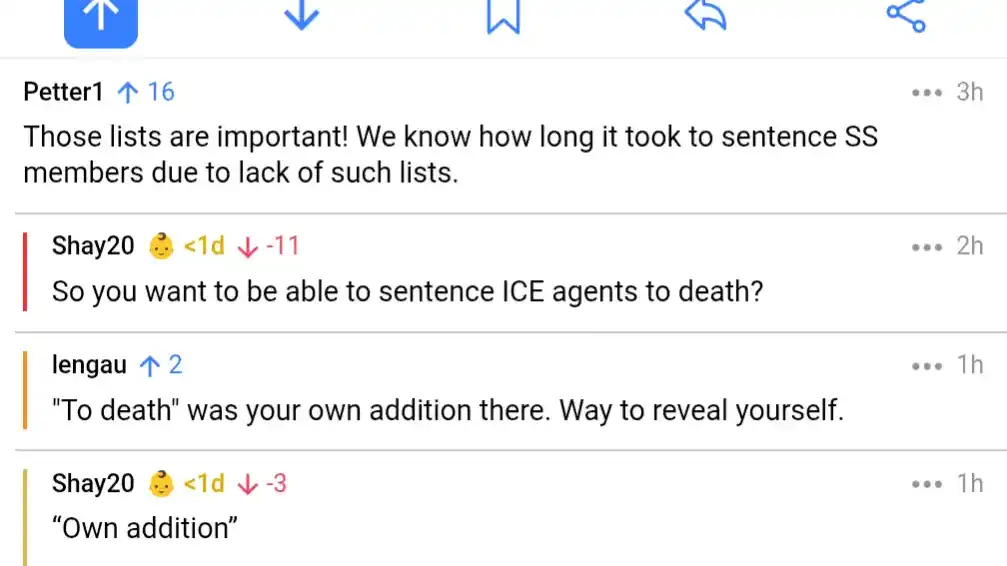Open Petter1's user profile

tap(63, 93)
